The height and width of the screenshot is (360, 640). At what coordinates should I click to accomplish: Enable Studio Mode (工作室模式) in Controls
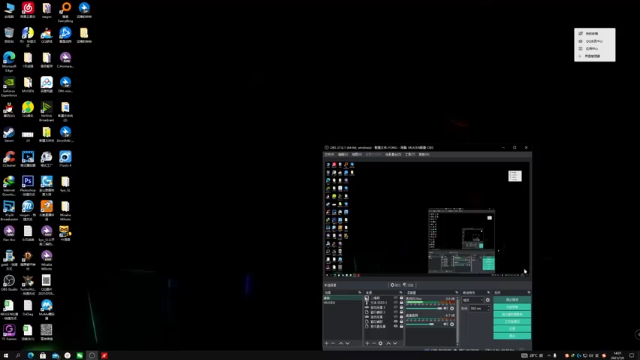[x=512, y=322]
